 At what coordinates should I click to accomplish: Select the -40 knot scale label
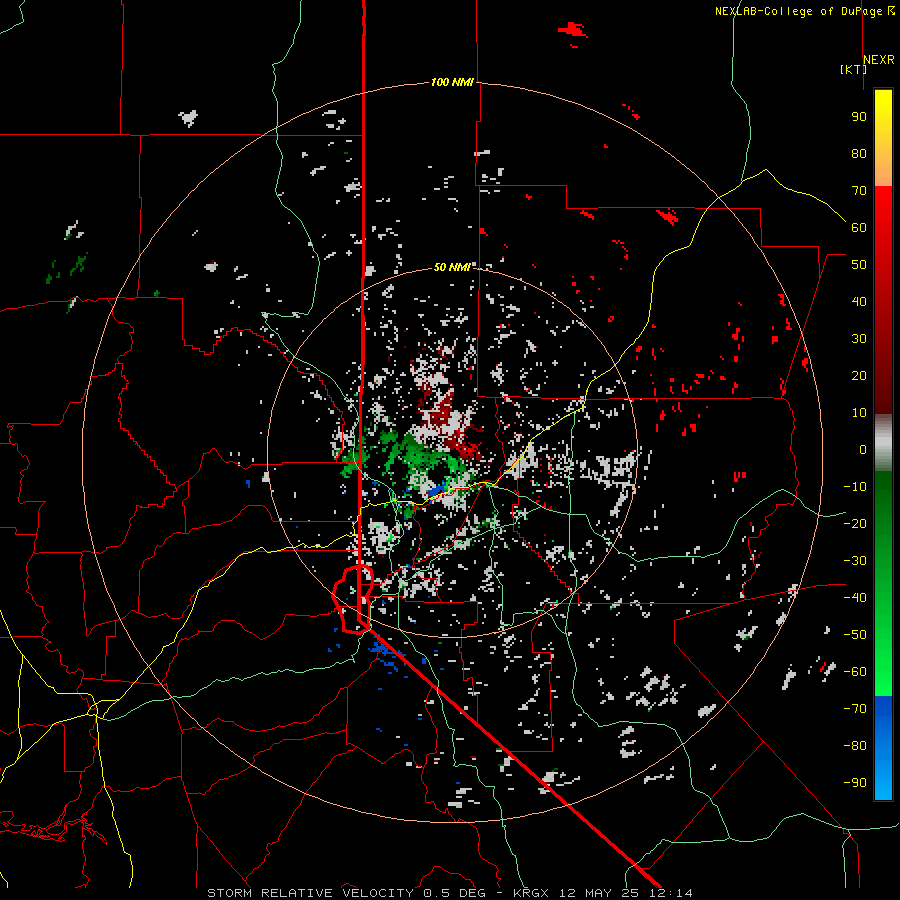[855, 598]
